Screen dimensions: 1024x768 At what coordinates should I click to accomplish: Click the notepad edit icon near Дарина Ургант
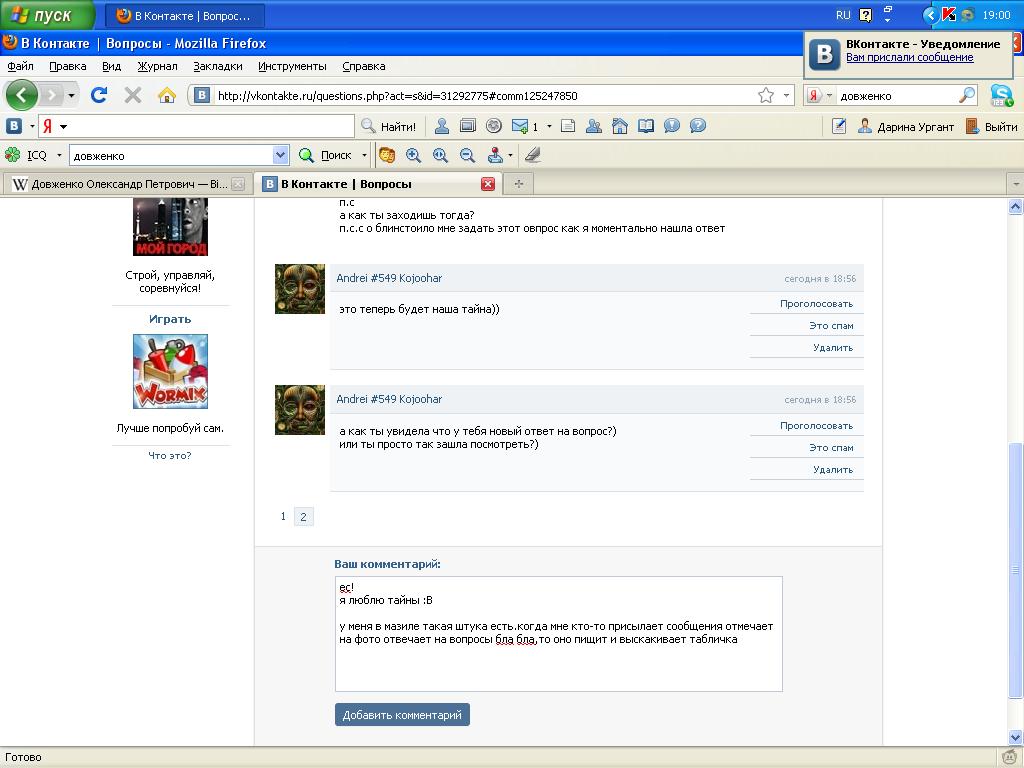pos(839,126)
